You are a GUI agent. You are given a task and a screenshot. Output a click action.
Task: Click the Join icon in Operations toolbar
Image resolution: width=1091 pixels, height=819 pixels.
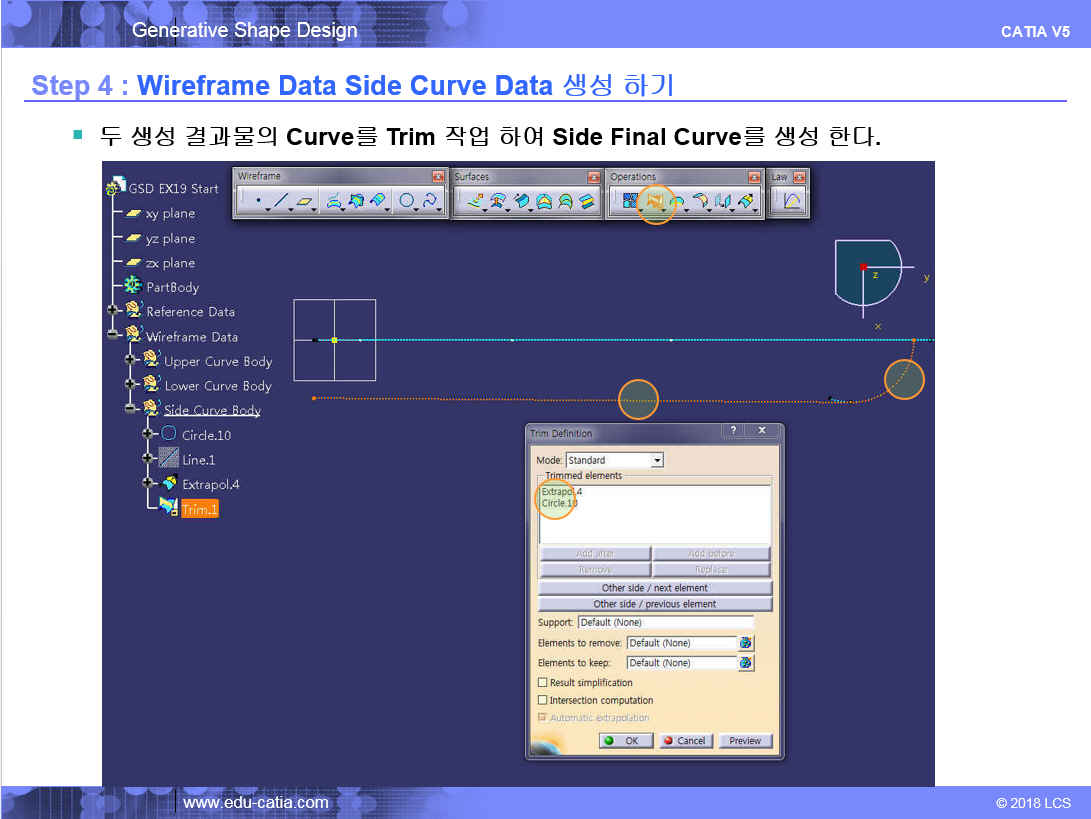[630, 202]
